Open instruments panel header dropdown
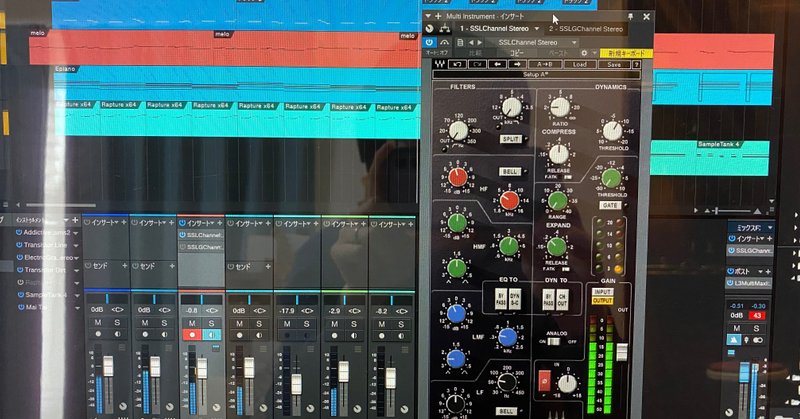 [66, 220]
